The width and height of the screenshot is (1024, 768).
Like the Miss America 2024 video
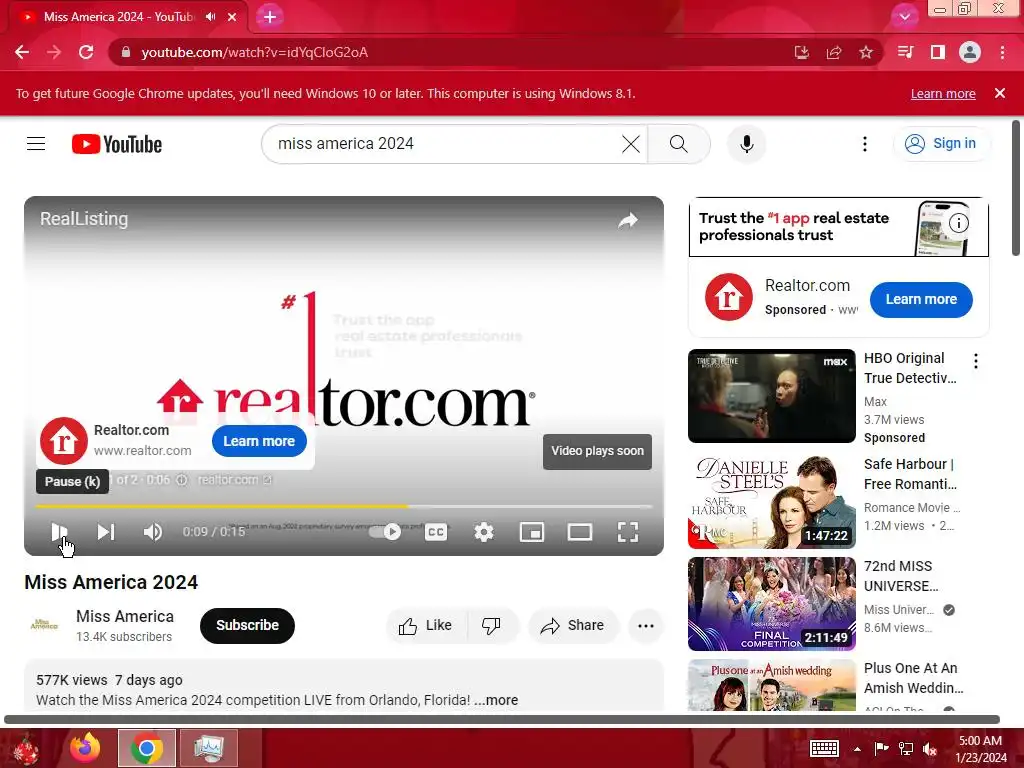(426, 626)
